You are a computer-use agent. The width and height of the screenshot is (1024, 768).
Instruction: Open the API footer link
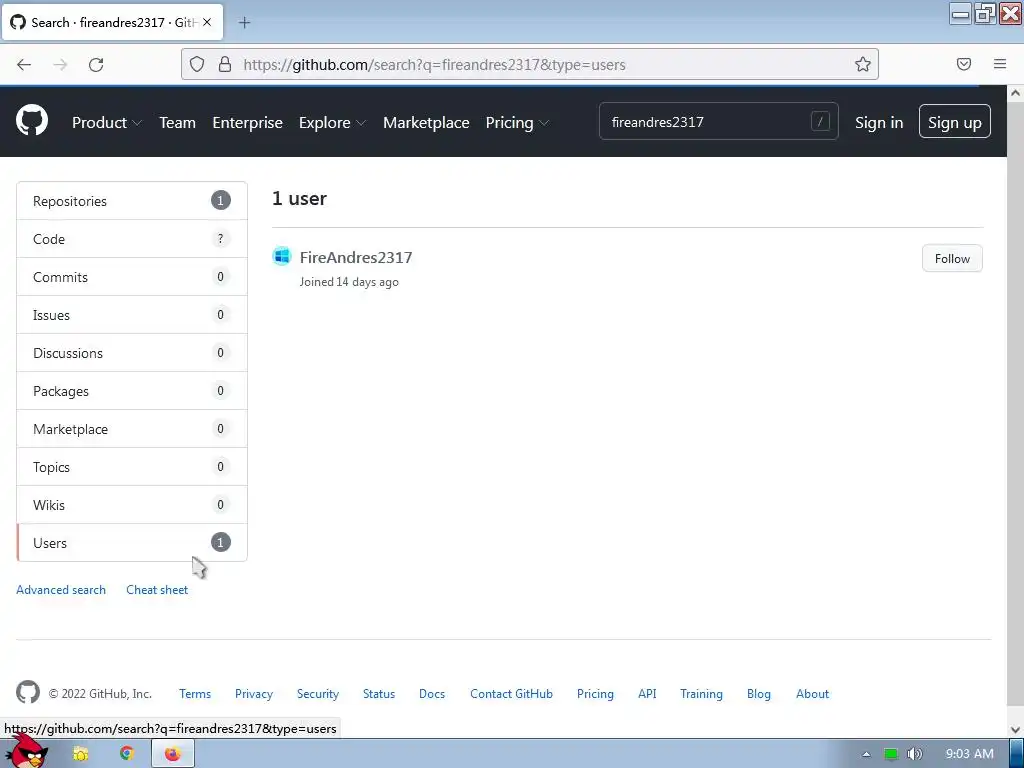pyautogui.click(x=647, y=694)
